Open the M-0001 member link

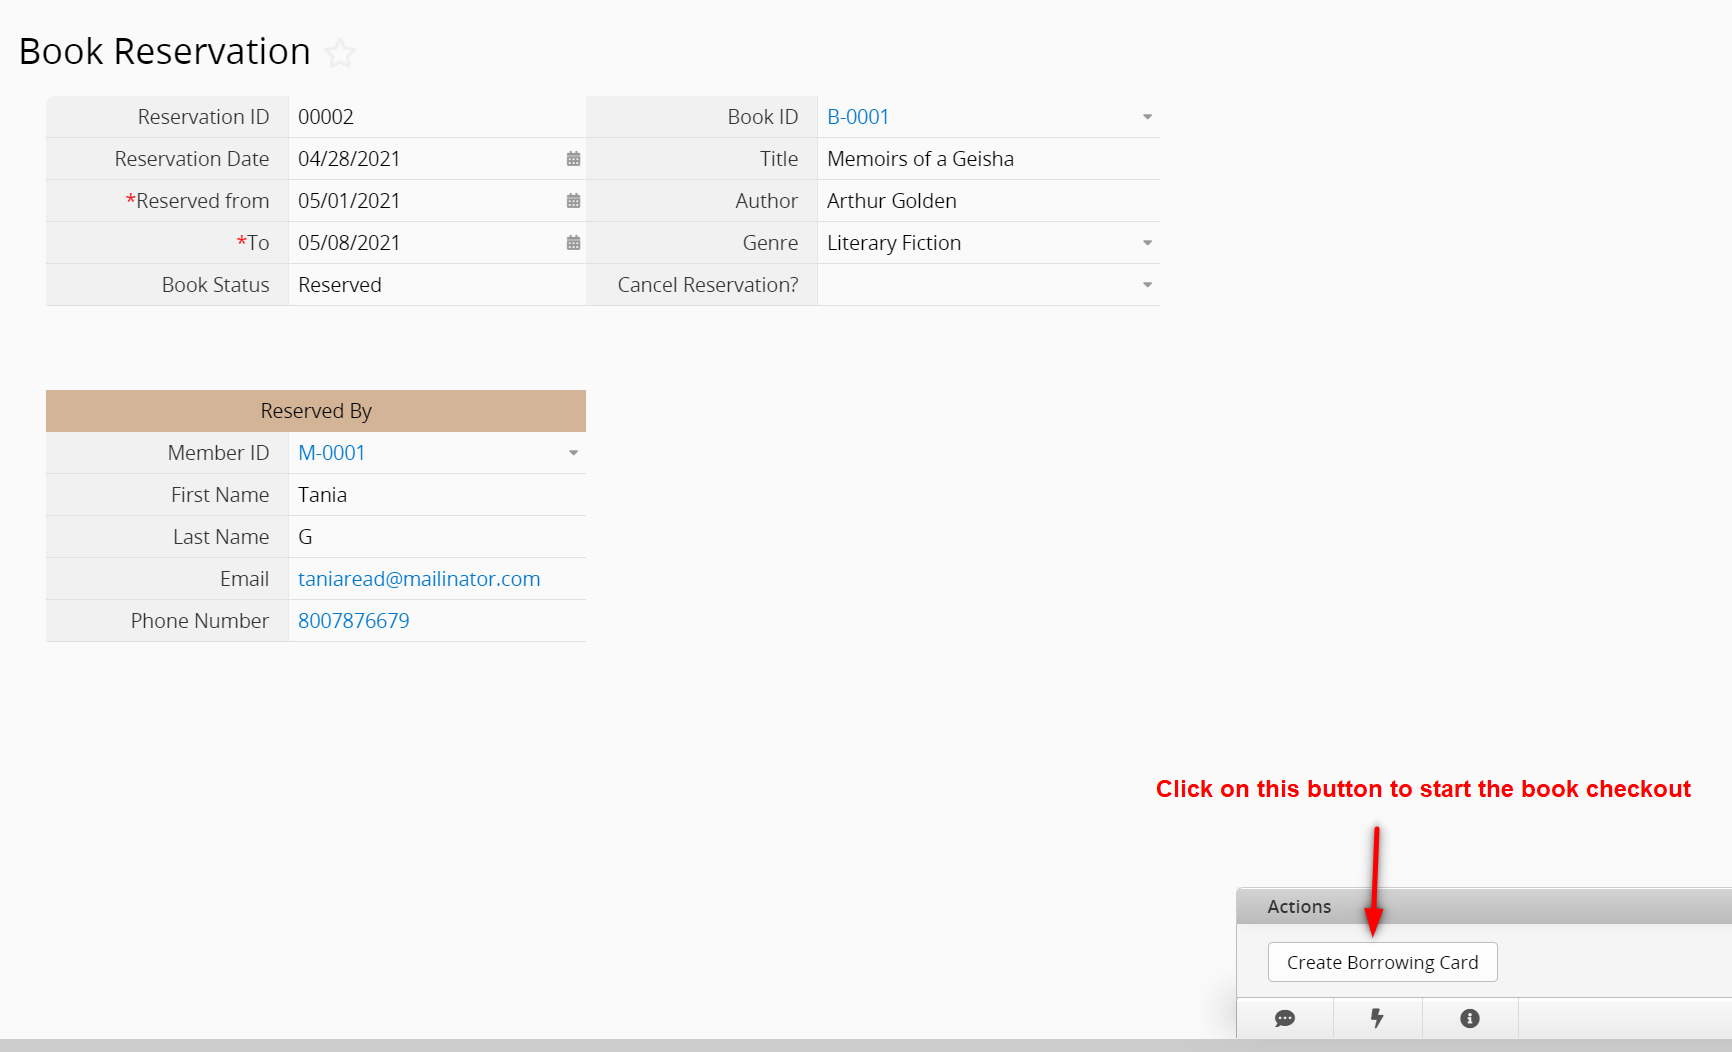pyautogui.click(x=331, y=453)
